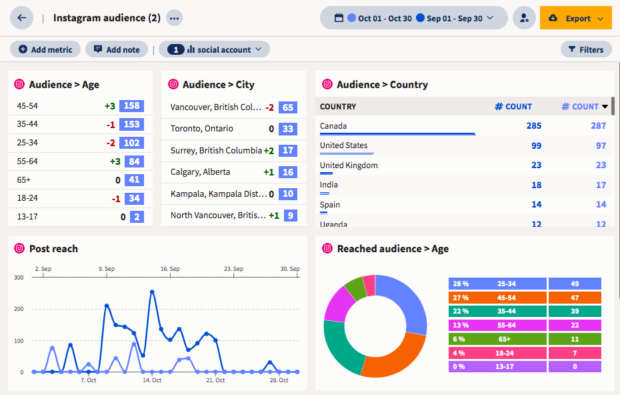620x395 pixels.
Task: Click the 45-54 age row
Action: [80, 106]
